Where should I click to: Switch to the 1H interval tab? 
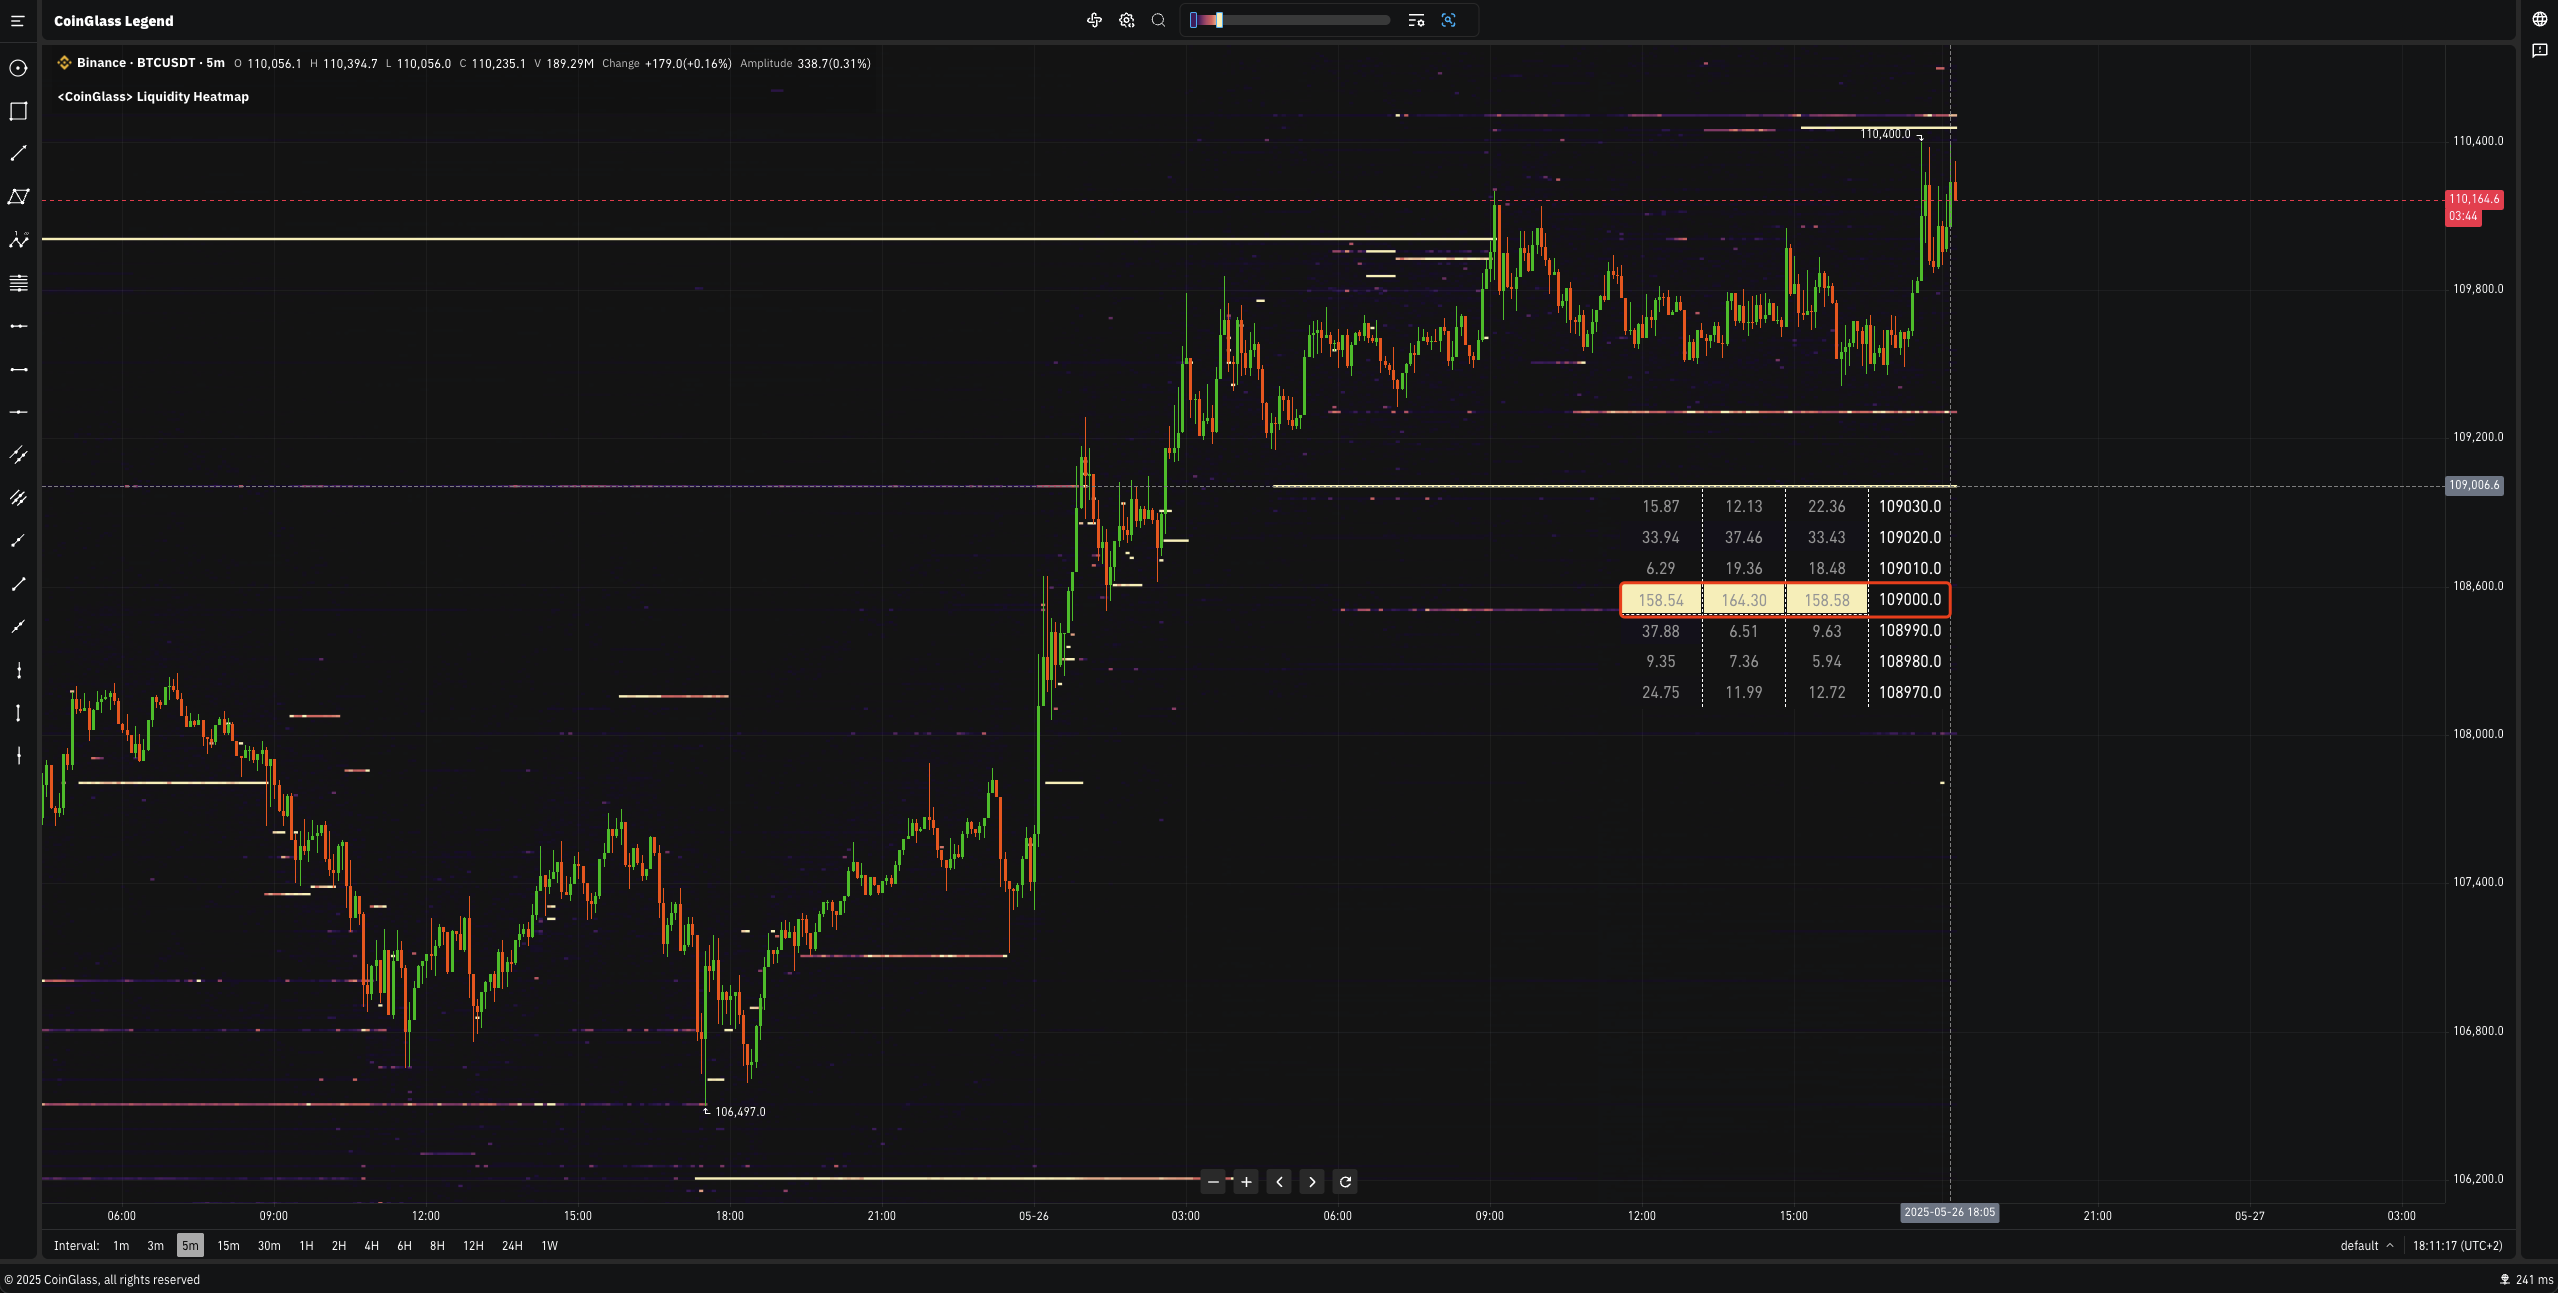307,1245
